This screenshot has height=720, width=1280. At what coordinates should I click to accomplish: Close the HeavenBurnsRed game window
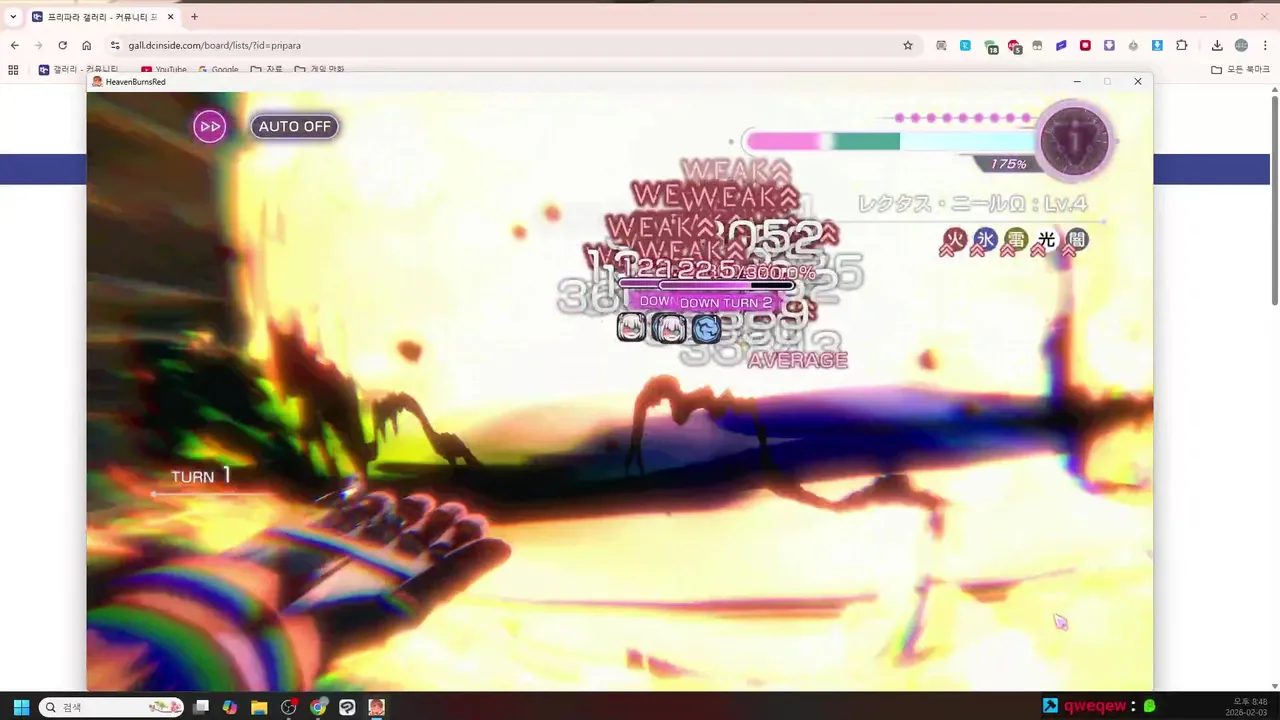coord(1138,81)
